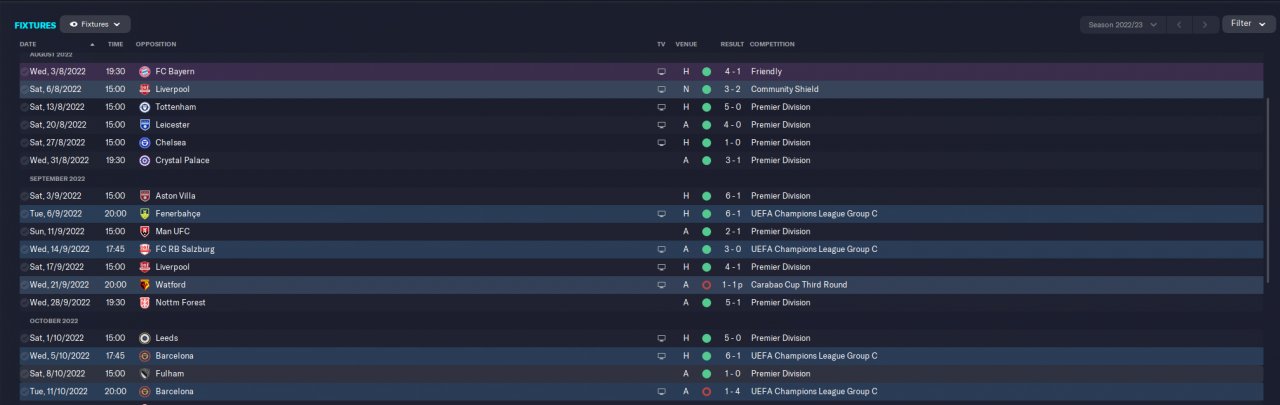Go to previous season with left arrow

tap(1182, 24)
